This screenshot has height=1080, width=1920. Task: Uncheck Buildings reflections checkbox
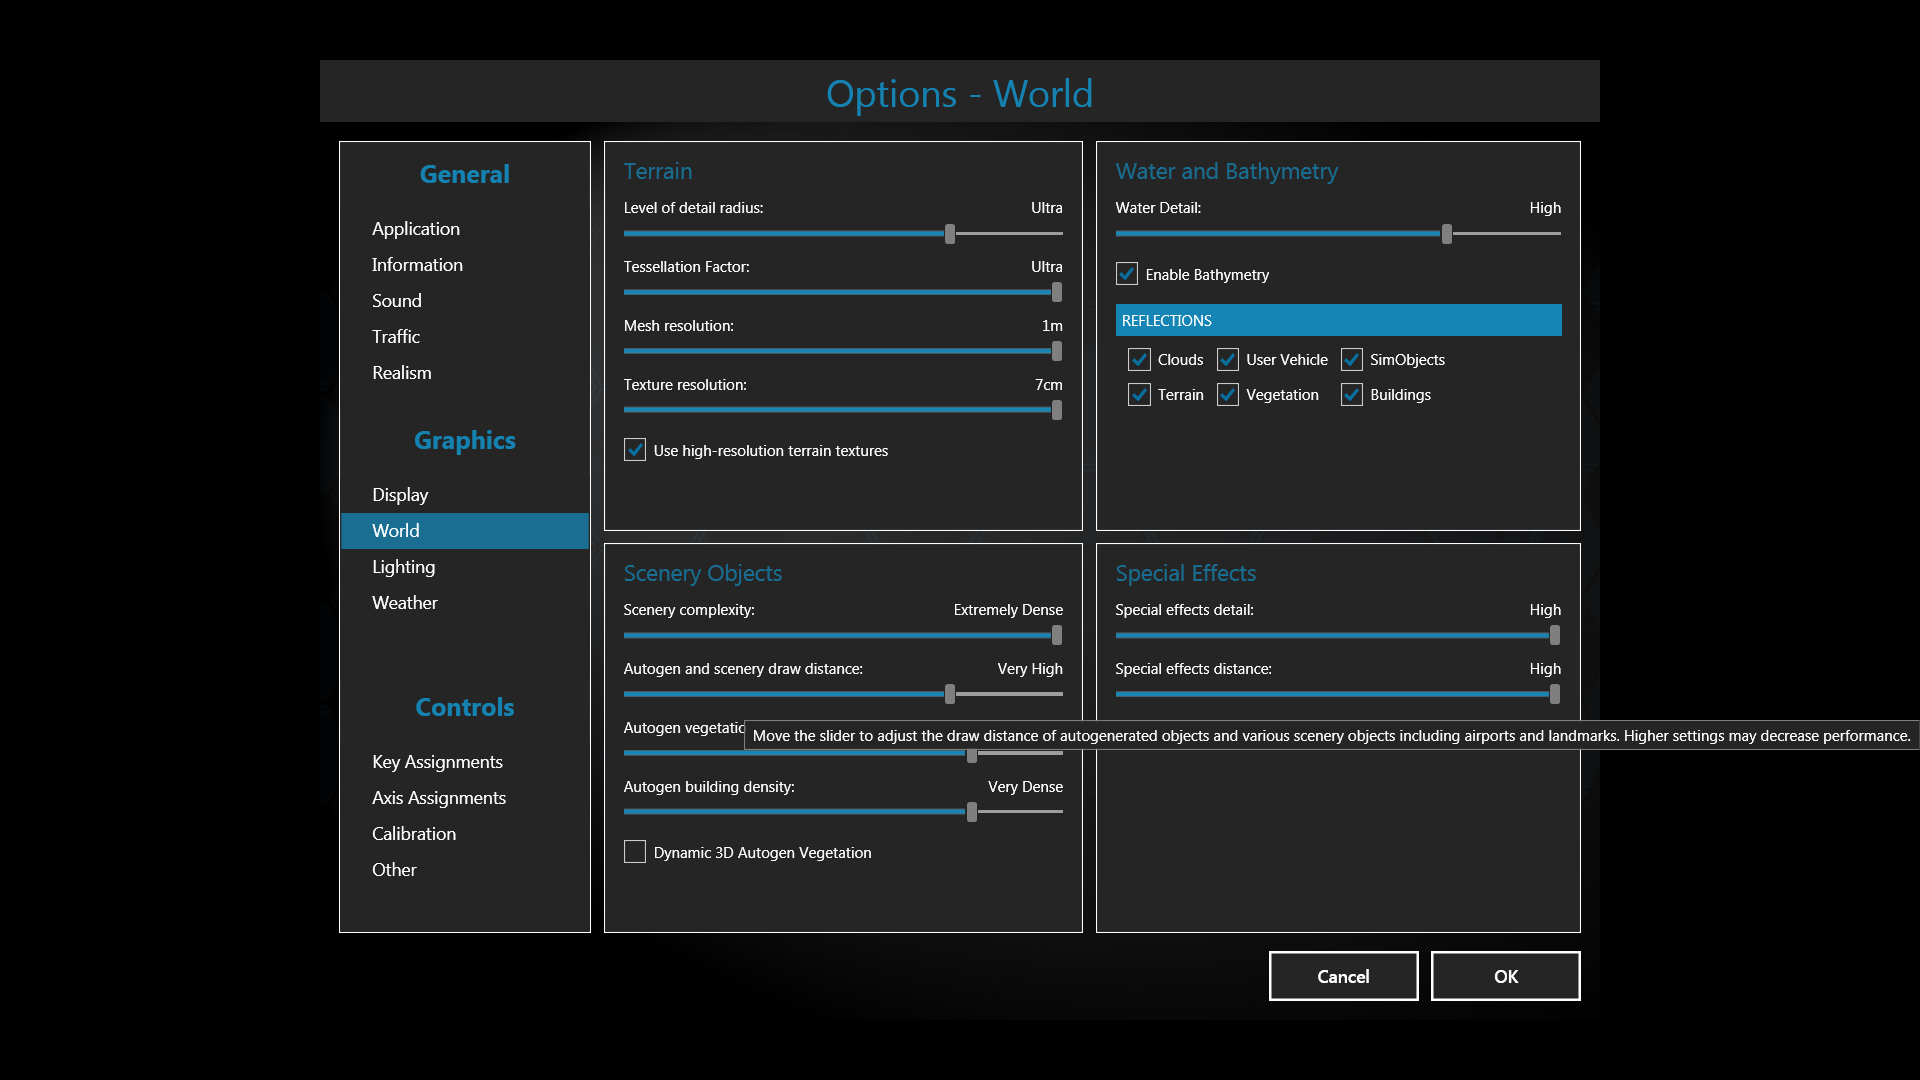(x=1352, y=395)
